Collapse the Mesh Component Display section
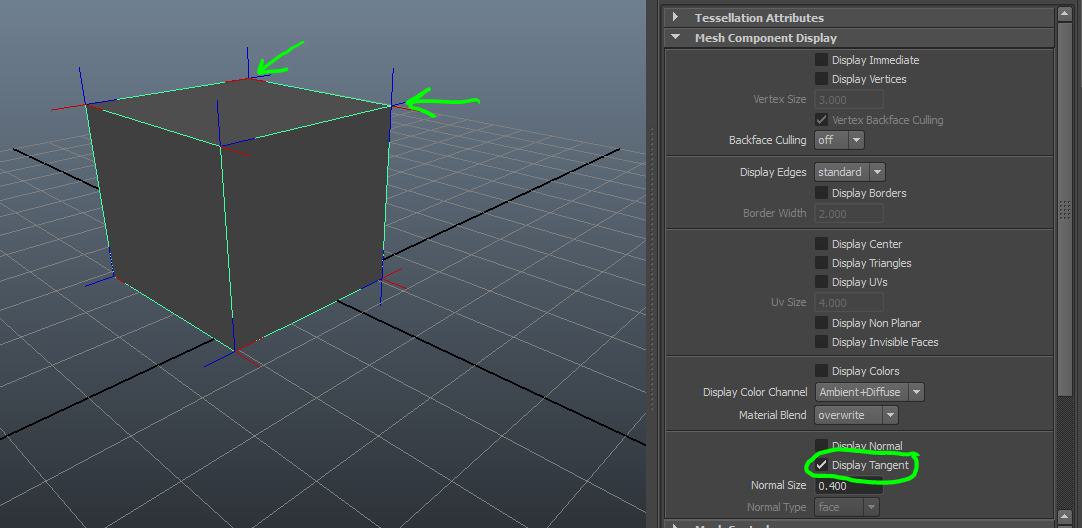The height and width of the screenshot is (528, 1082). pos(676,38)
